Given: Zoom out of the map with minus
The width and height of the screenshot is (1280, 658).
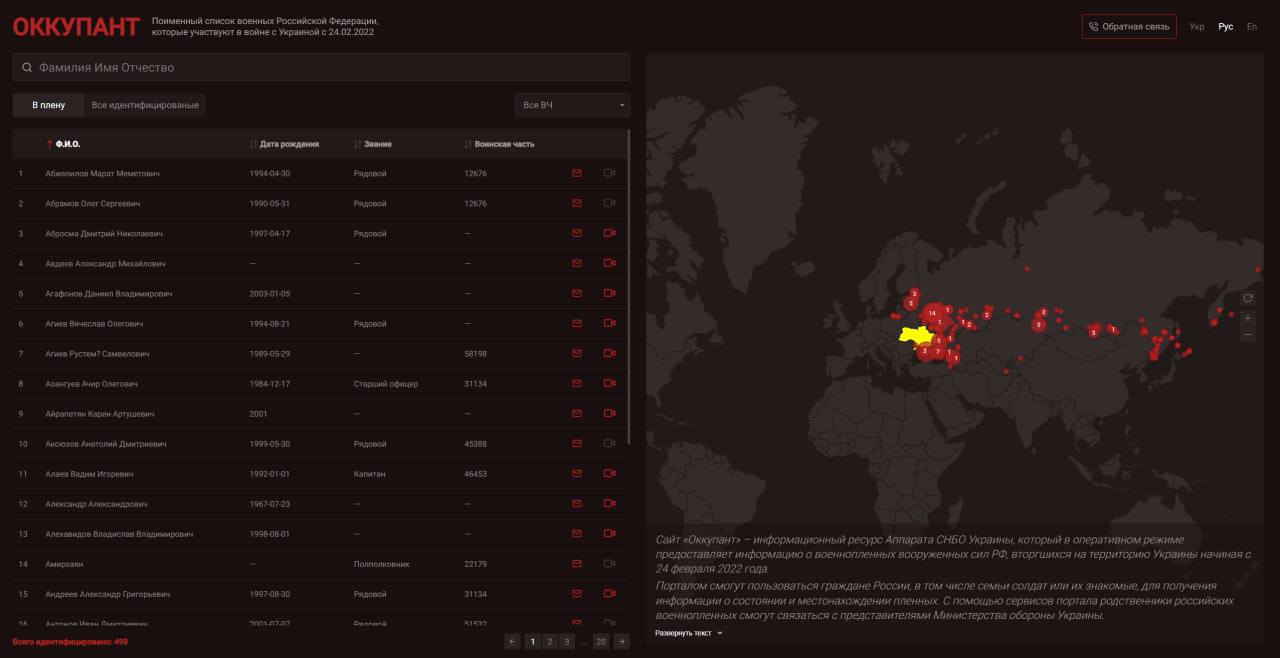Looking at the screenshot, I should pyautogui.click(x=1247, y=335).
